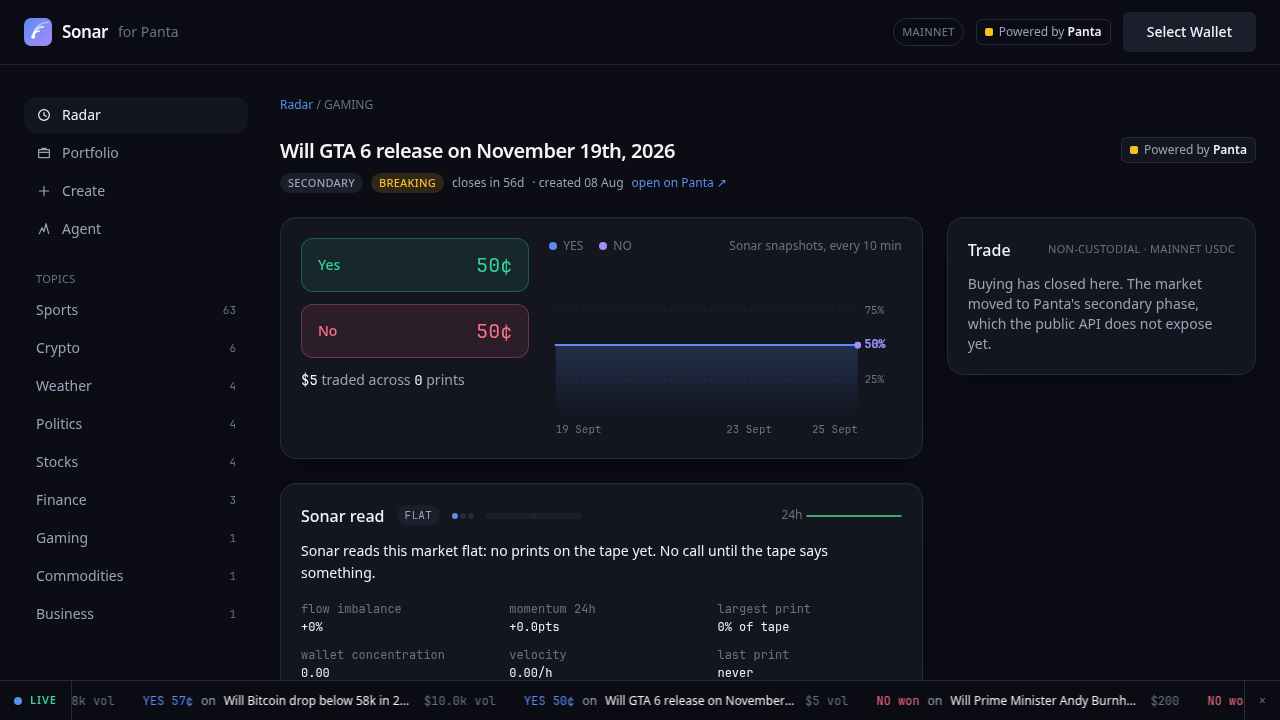Close the live ticker bar

click(1262, 701)
